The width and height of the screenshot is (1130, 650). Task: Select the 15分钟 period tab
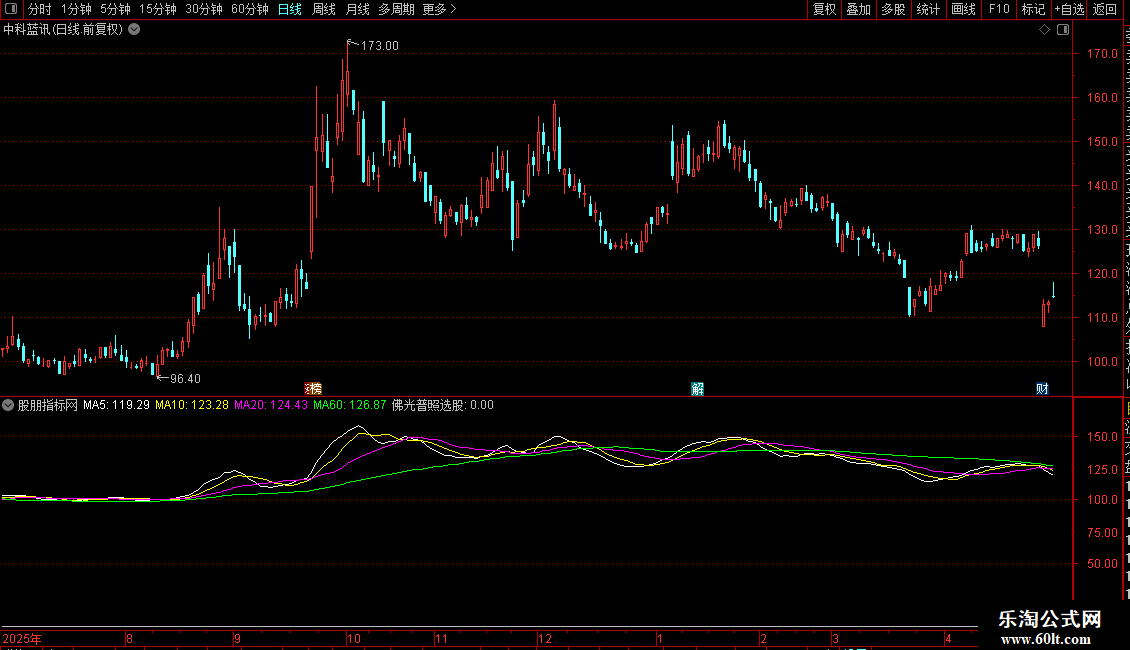(158, 9)
